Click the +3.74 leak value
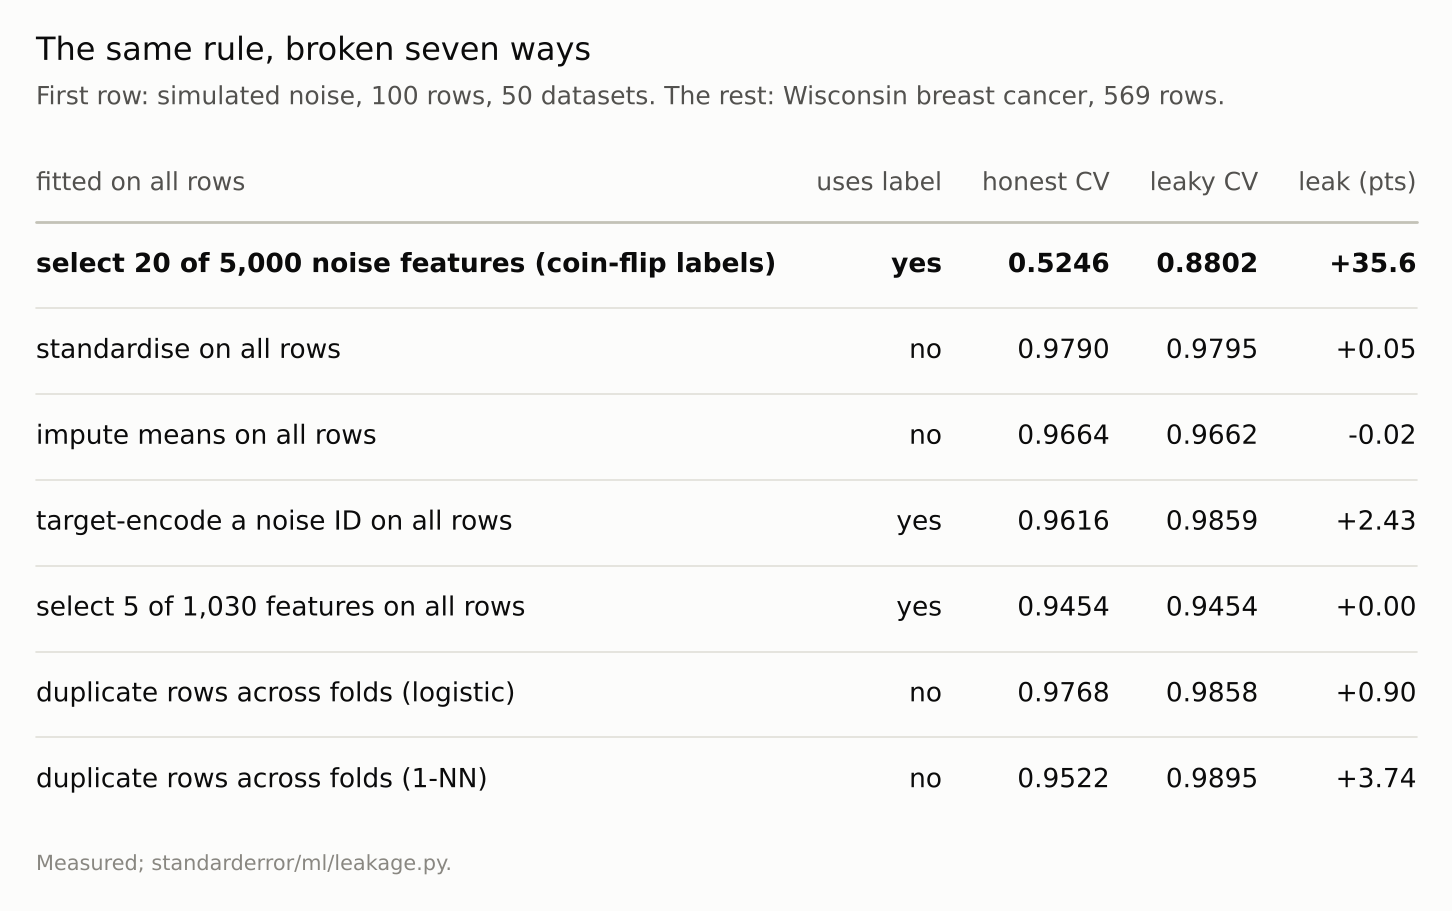Viewport: 1452px width, 911px height. click(1376, 778)
